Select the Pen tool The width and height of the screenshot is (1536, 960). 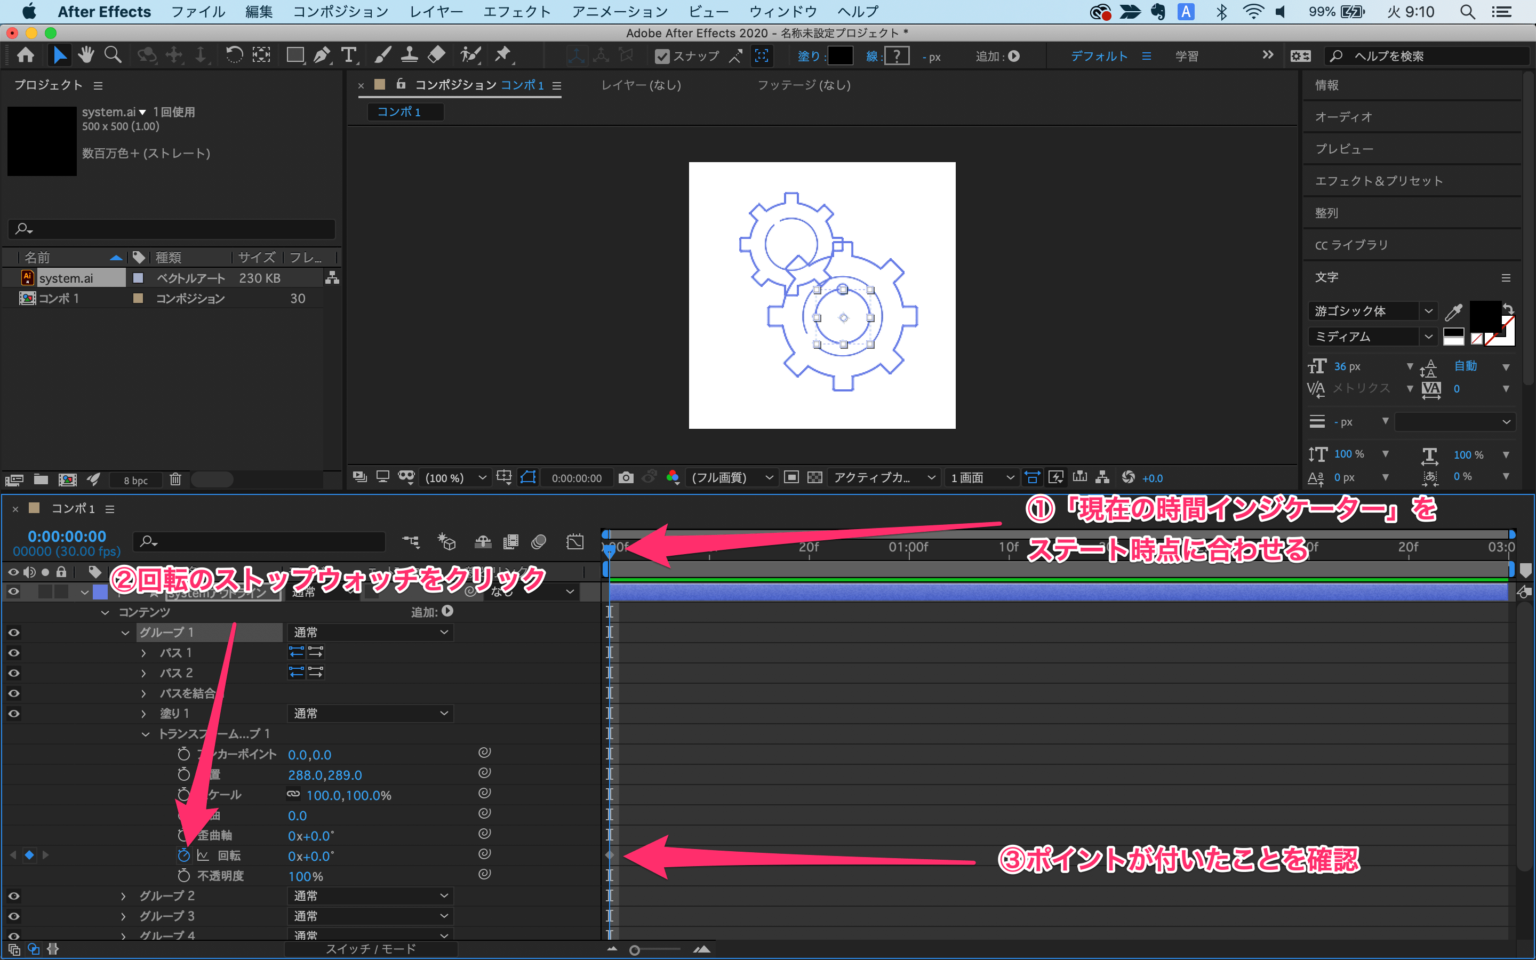(321, 55)
